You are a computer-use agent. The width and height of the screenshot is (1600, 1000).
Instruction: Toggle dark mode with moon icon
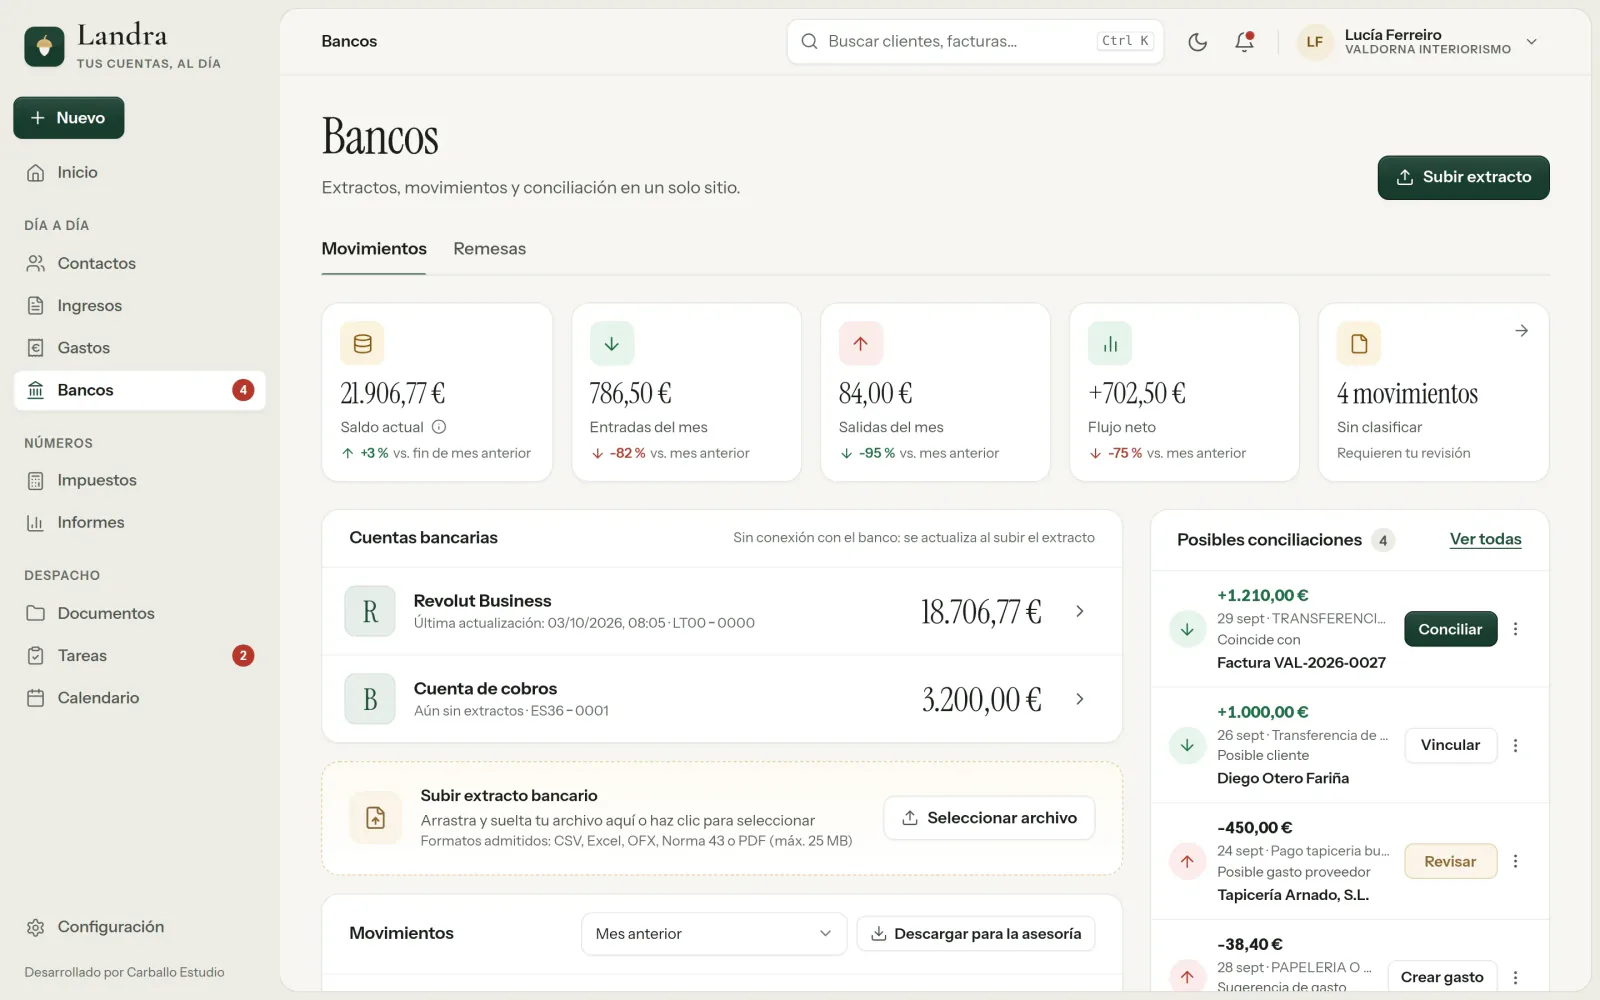coord(1197,42)
